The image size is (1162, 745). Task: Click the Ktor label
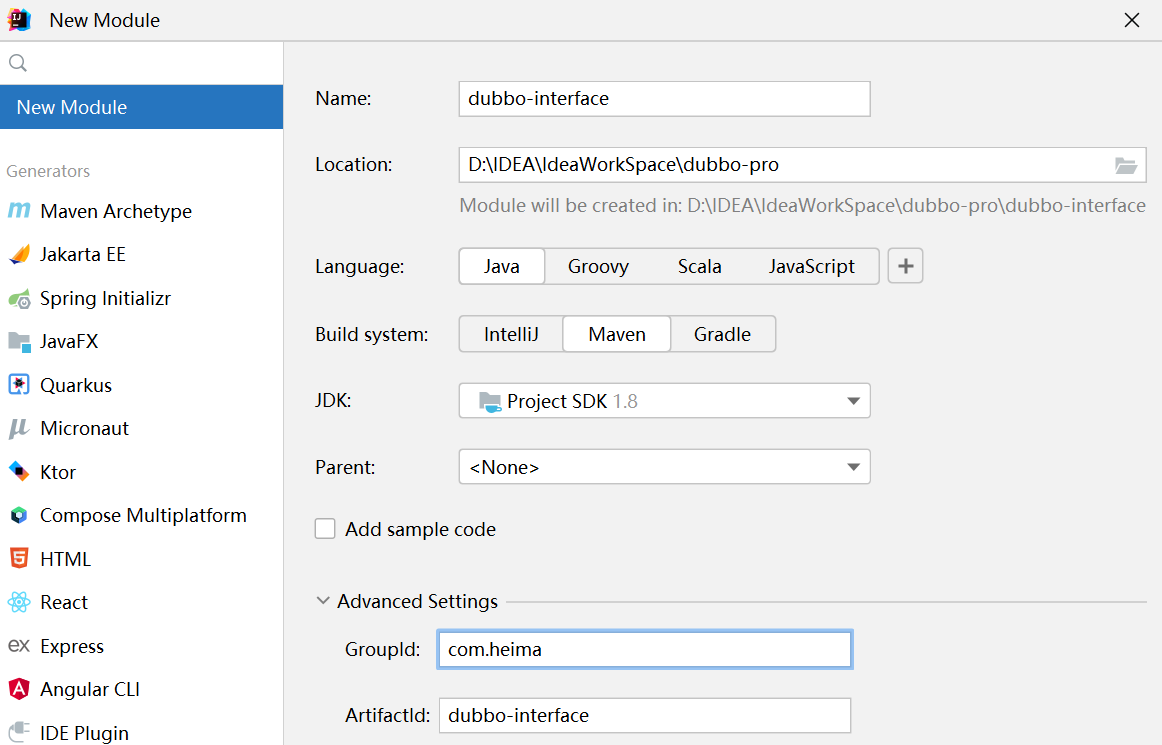58,472
